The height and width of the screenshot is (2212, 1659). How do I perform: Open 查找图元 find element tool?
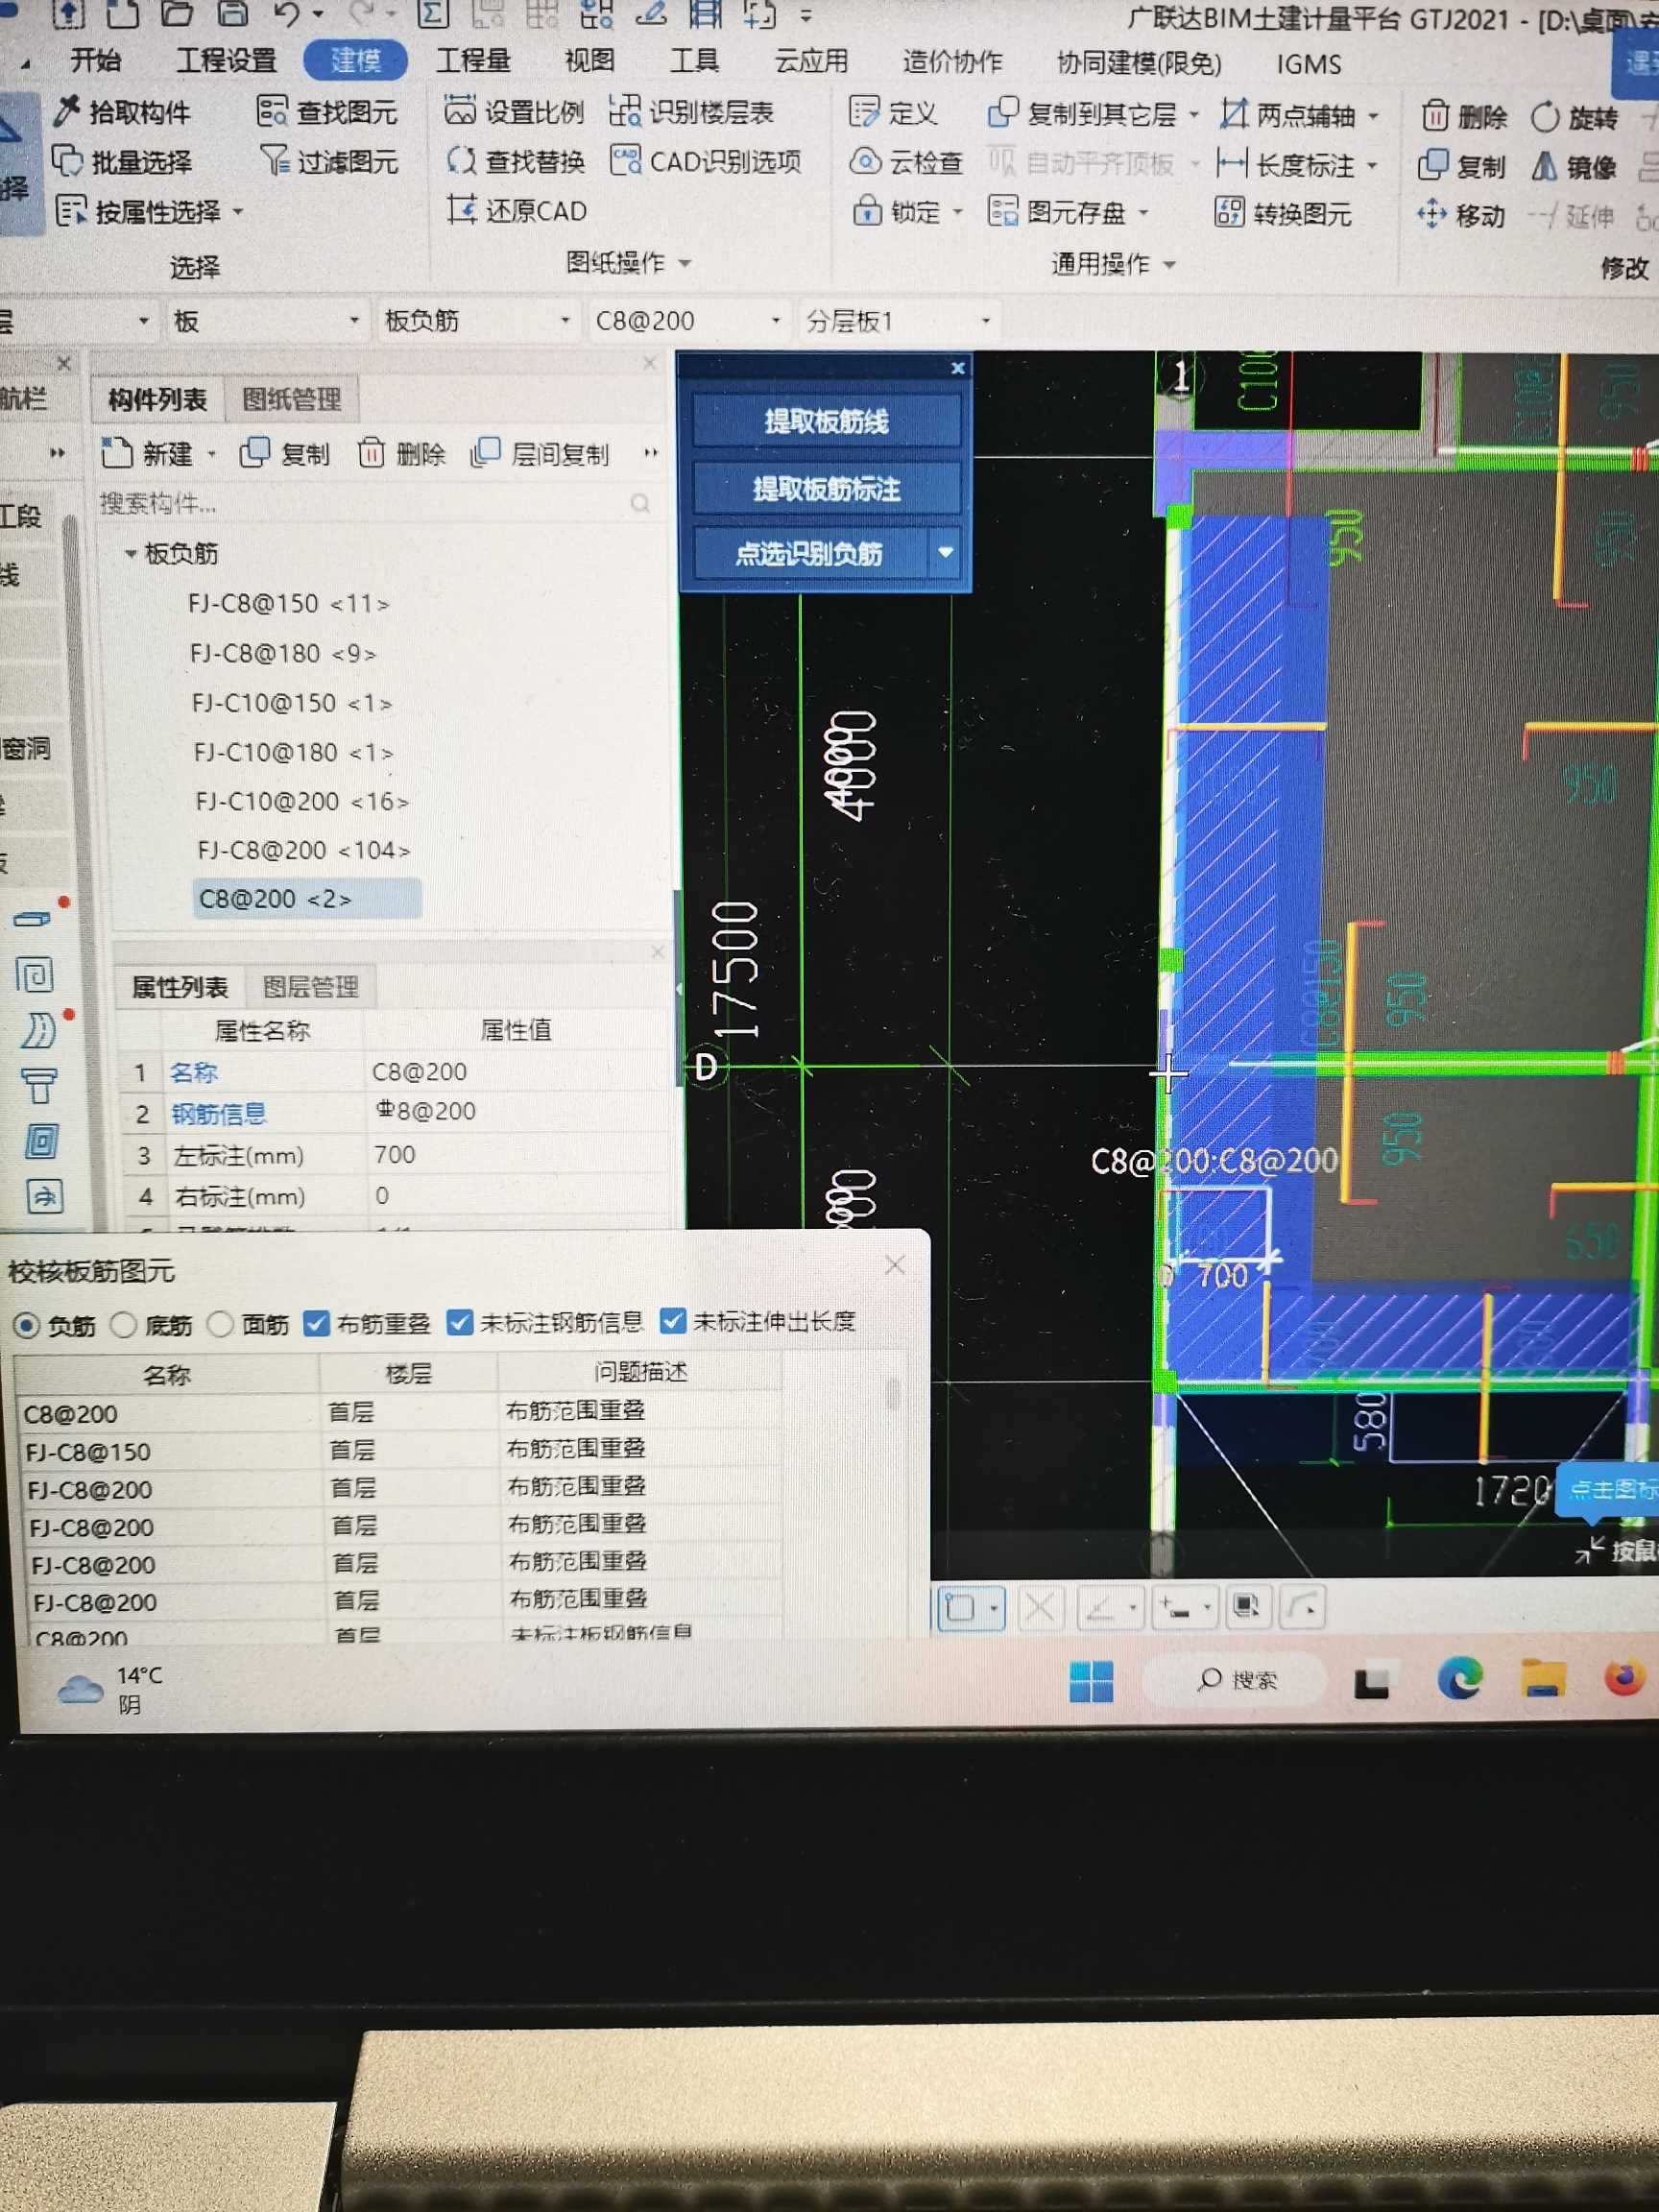[x=327, y=112]
